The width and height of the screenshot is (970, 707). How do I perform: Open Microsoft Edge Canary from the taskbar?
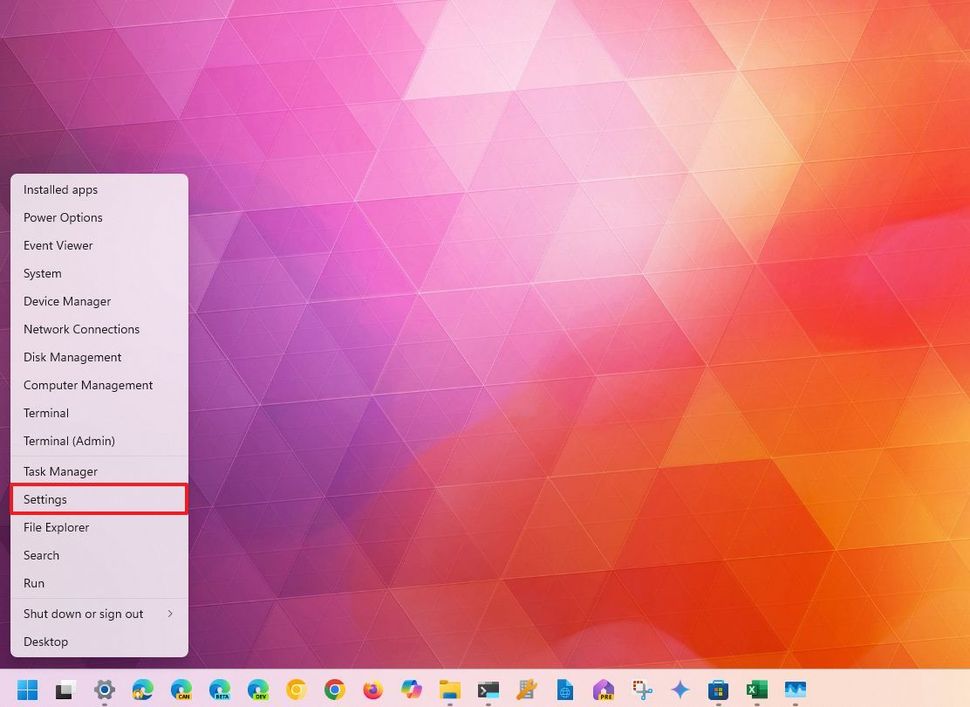[x=182, y=690]
